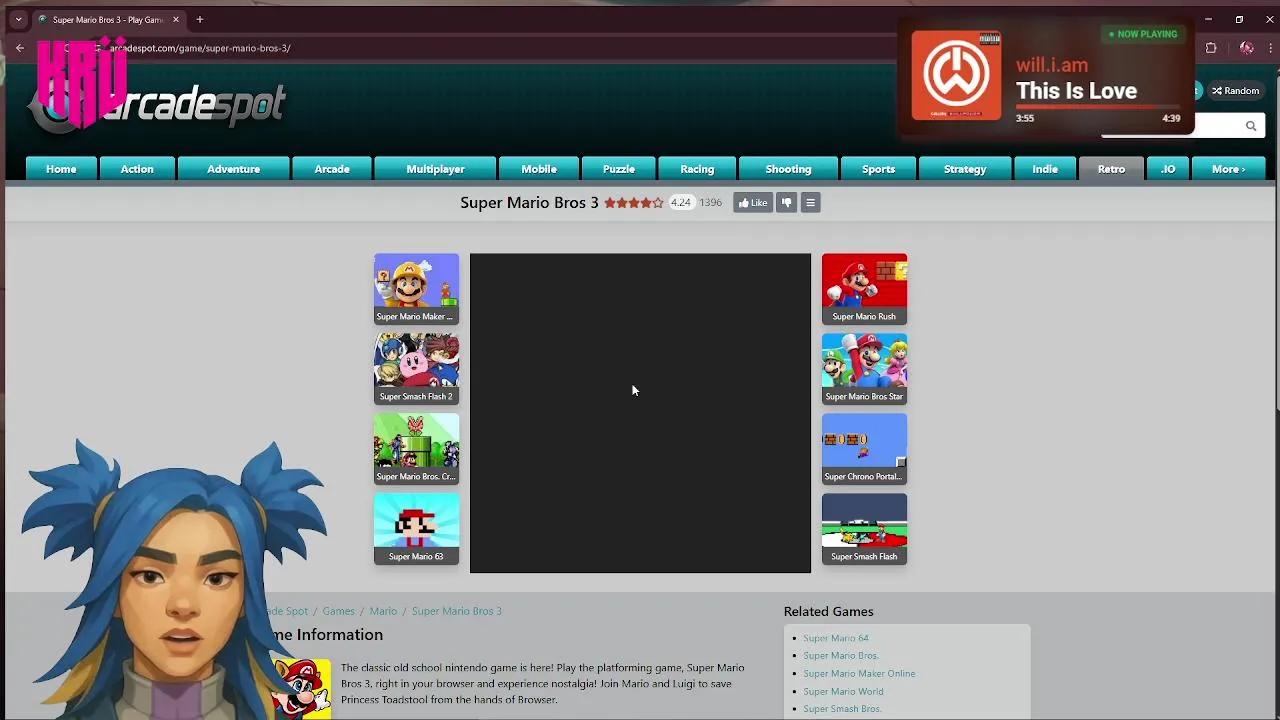Open the Retro category tab
Image resolution: width=1280 pixels, height=720 pixels.
1111,169
